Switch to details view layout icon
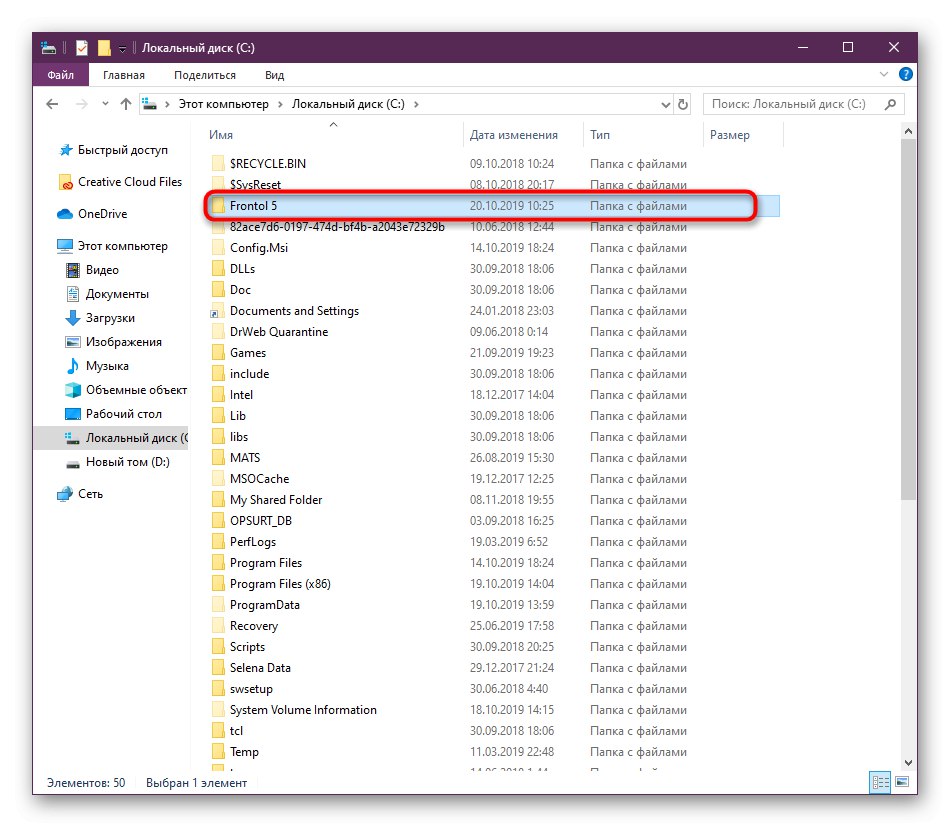 (880, 782)
